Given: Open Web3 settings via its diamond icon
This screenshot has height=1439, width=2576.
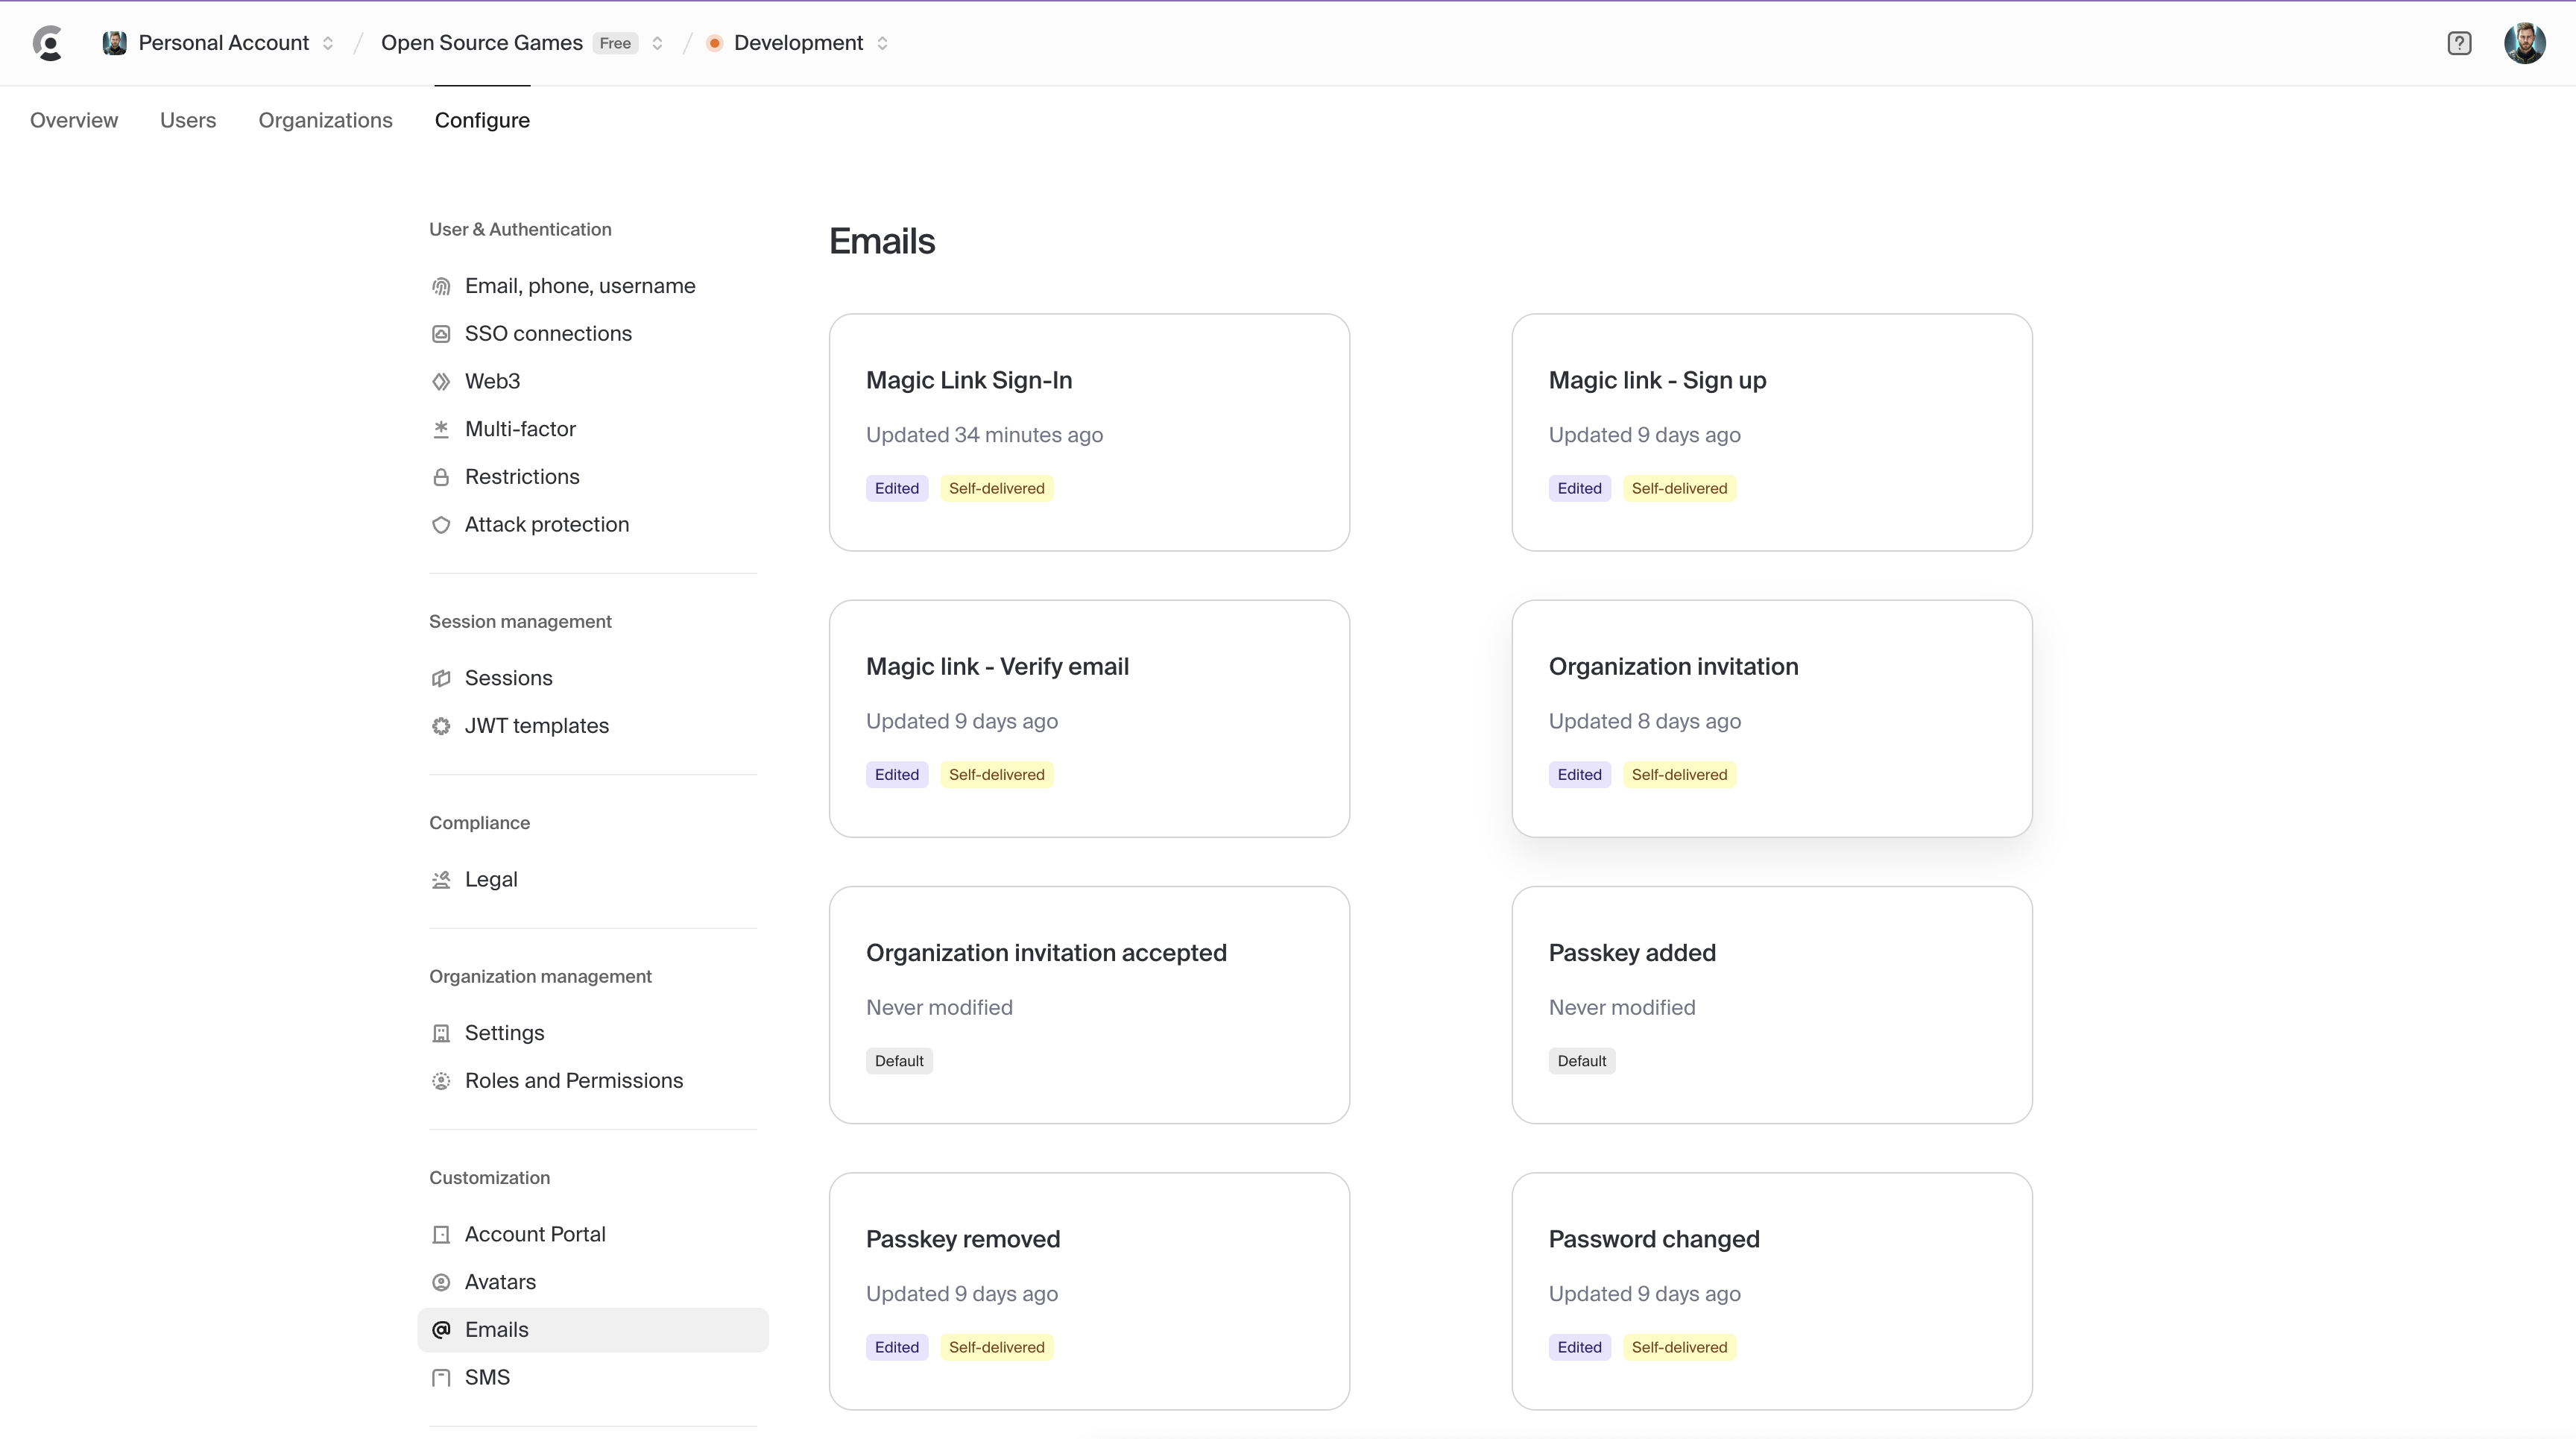Looking at the screenshot, I should tap(442, 381).
